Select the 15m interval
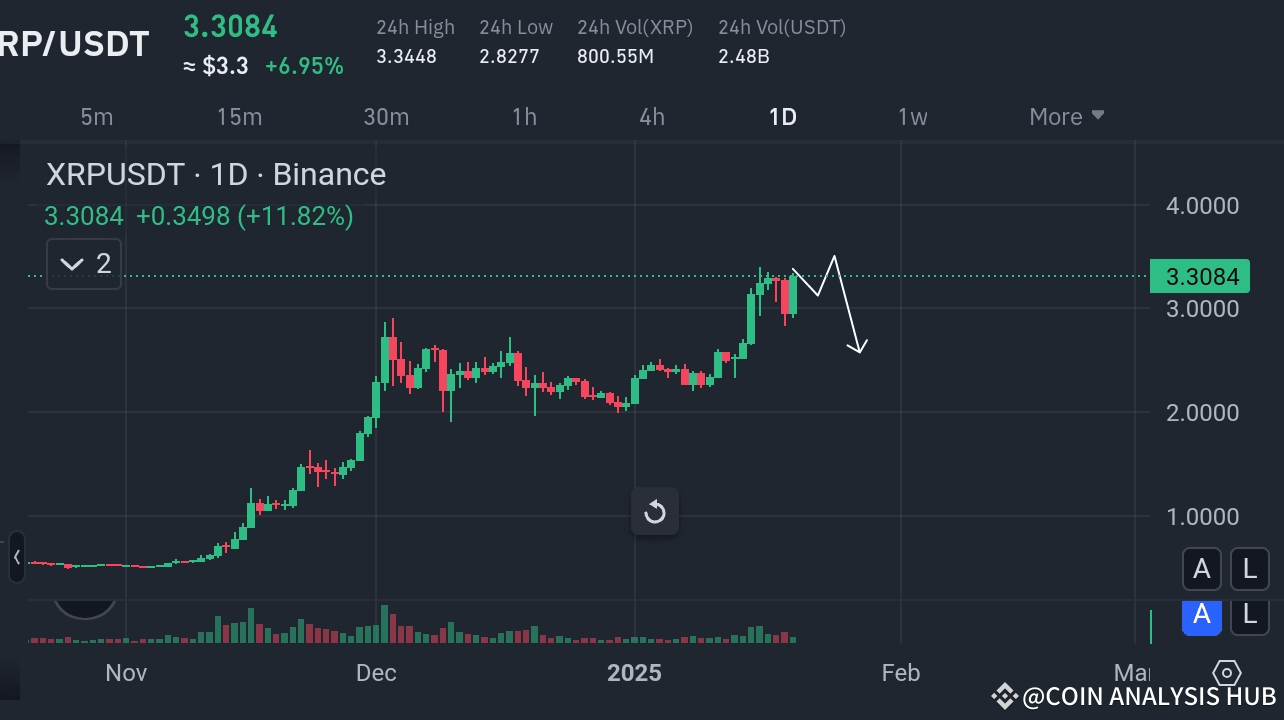Screen dimensions: 1284x720 (x=239, y=116)
